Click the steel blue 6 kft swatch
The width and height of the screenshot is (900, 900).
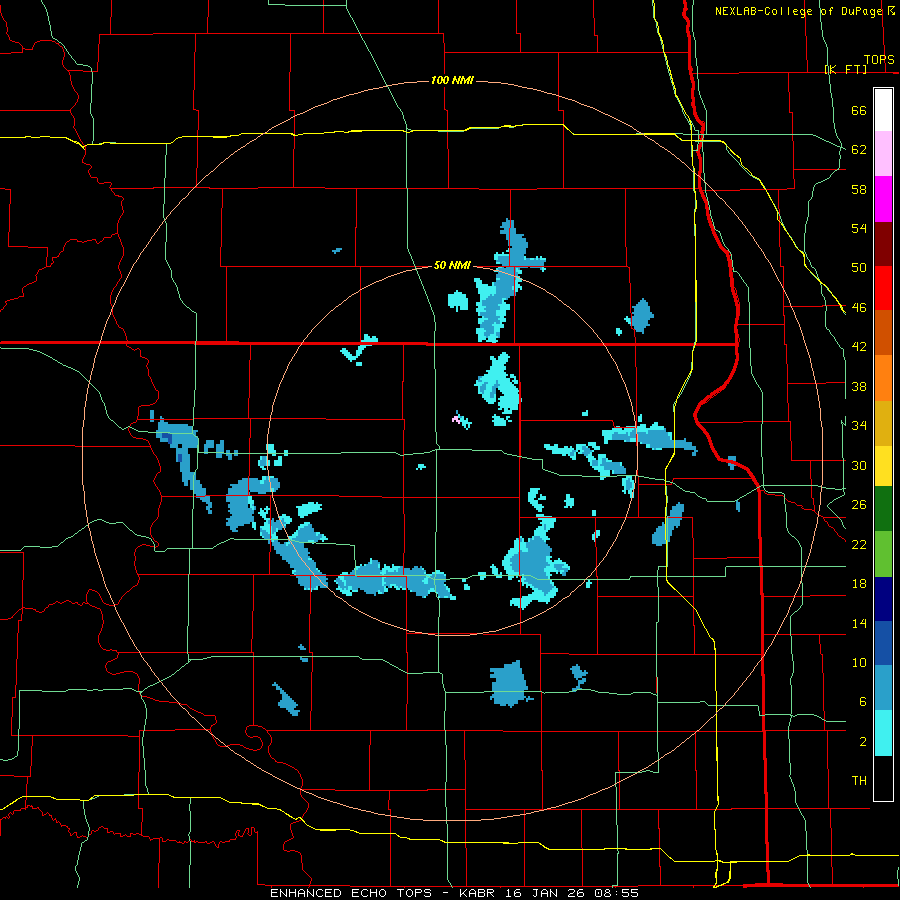click(883, 688)
